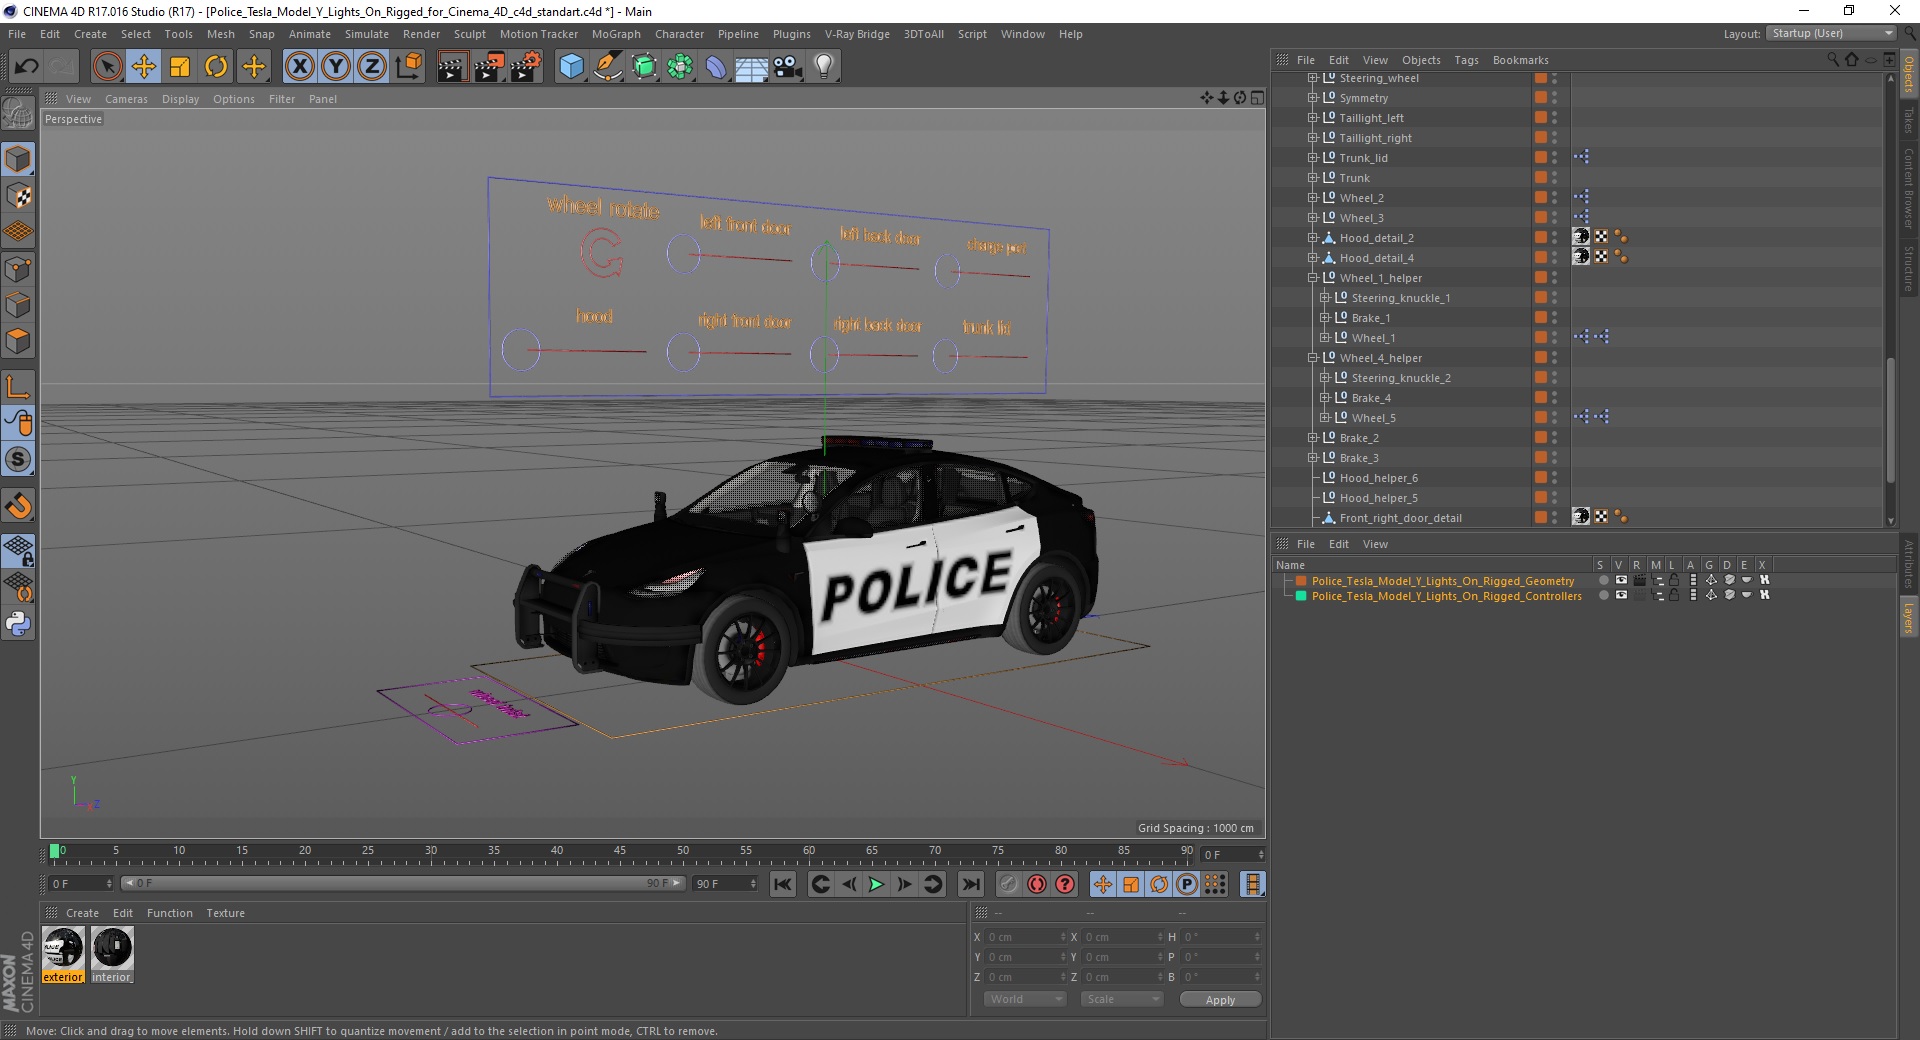The image size is (1920, 1040).
Task: Play the animation forward
Action: pos(876,884)
